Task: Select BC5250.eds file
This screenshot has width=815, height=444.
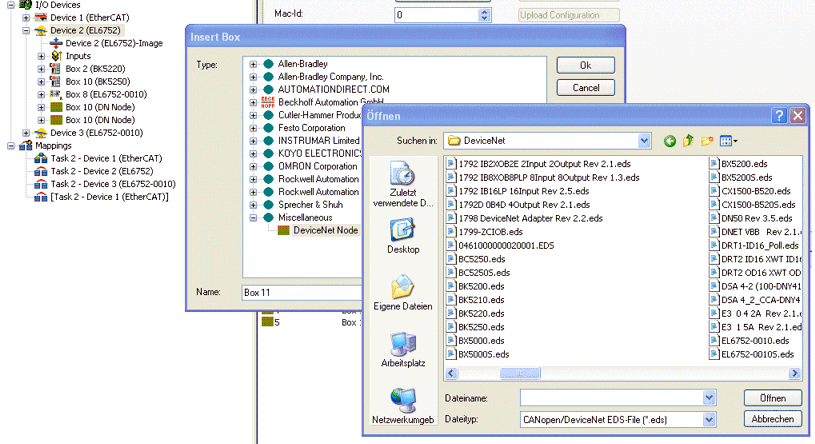Action: [x=481, y=259]
